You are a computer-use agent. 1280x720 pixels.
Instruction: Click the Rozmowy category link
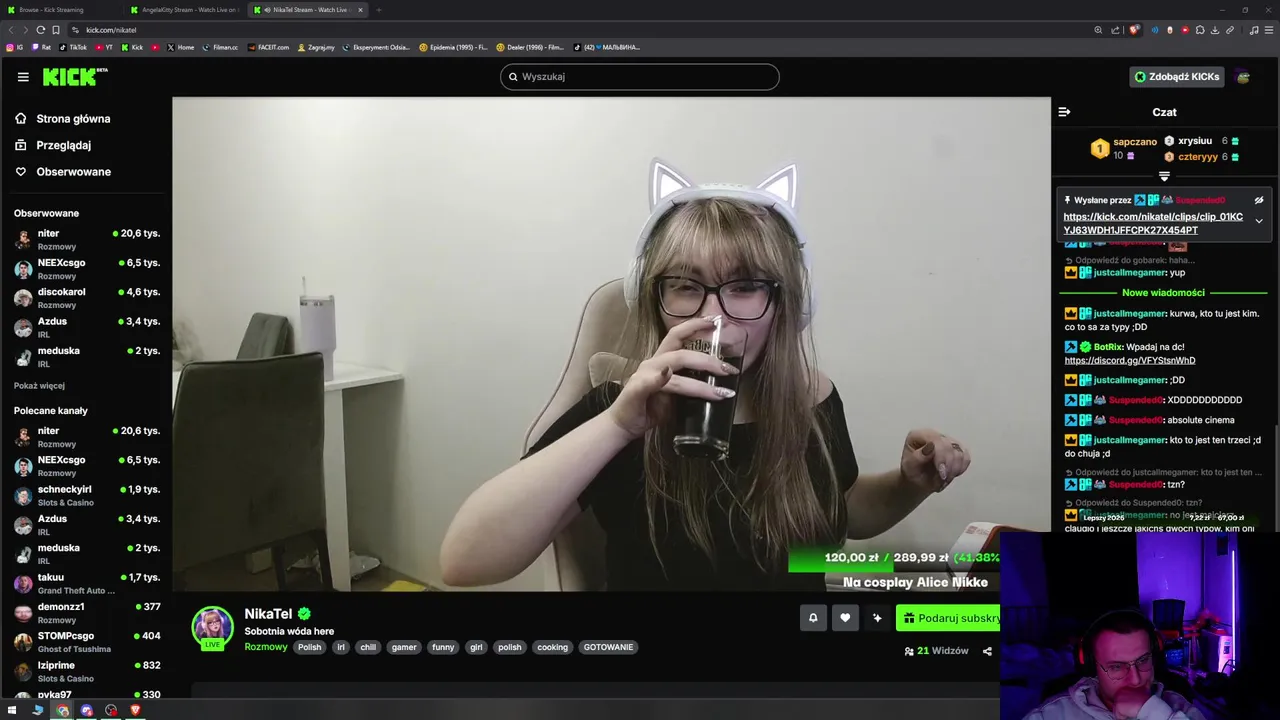click(x=266, y=647)
